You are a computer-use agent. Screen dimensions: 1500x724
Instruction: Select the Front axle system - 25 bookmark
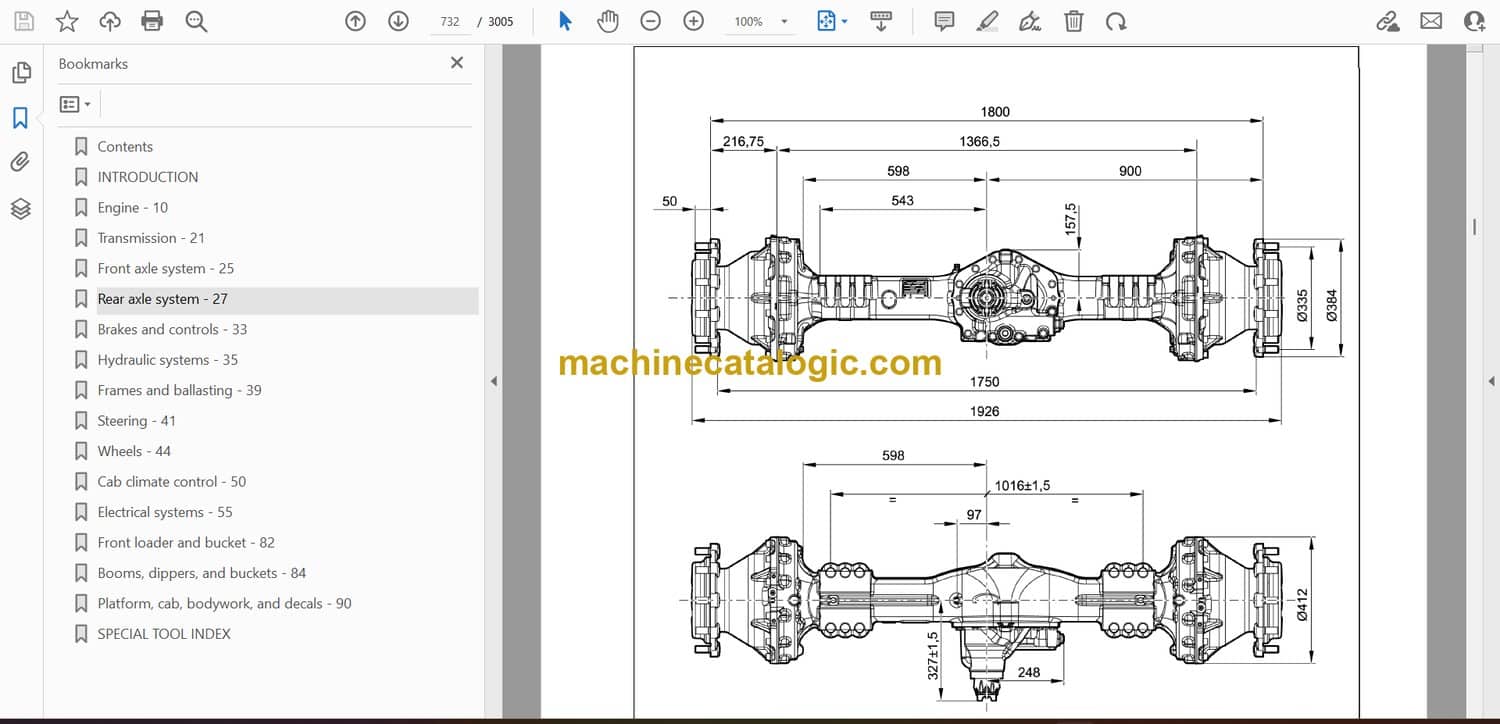[x=166, y=268]
